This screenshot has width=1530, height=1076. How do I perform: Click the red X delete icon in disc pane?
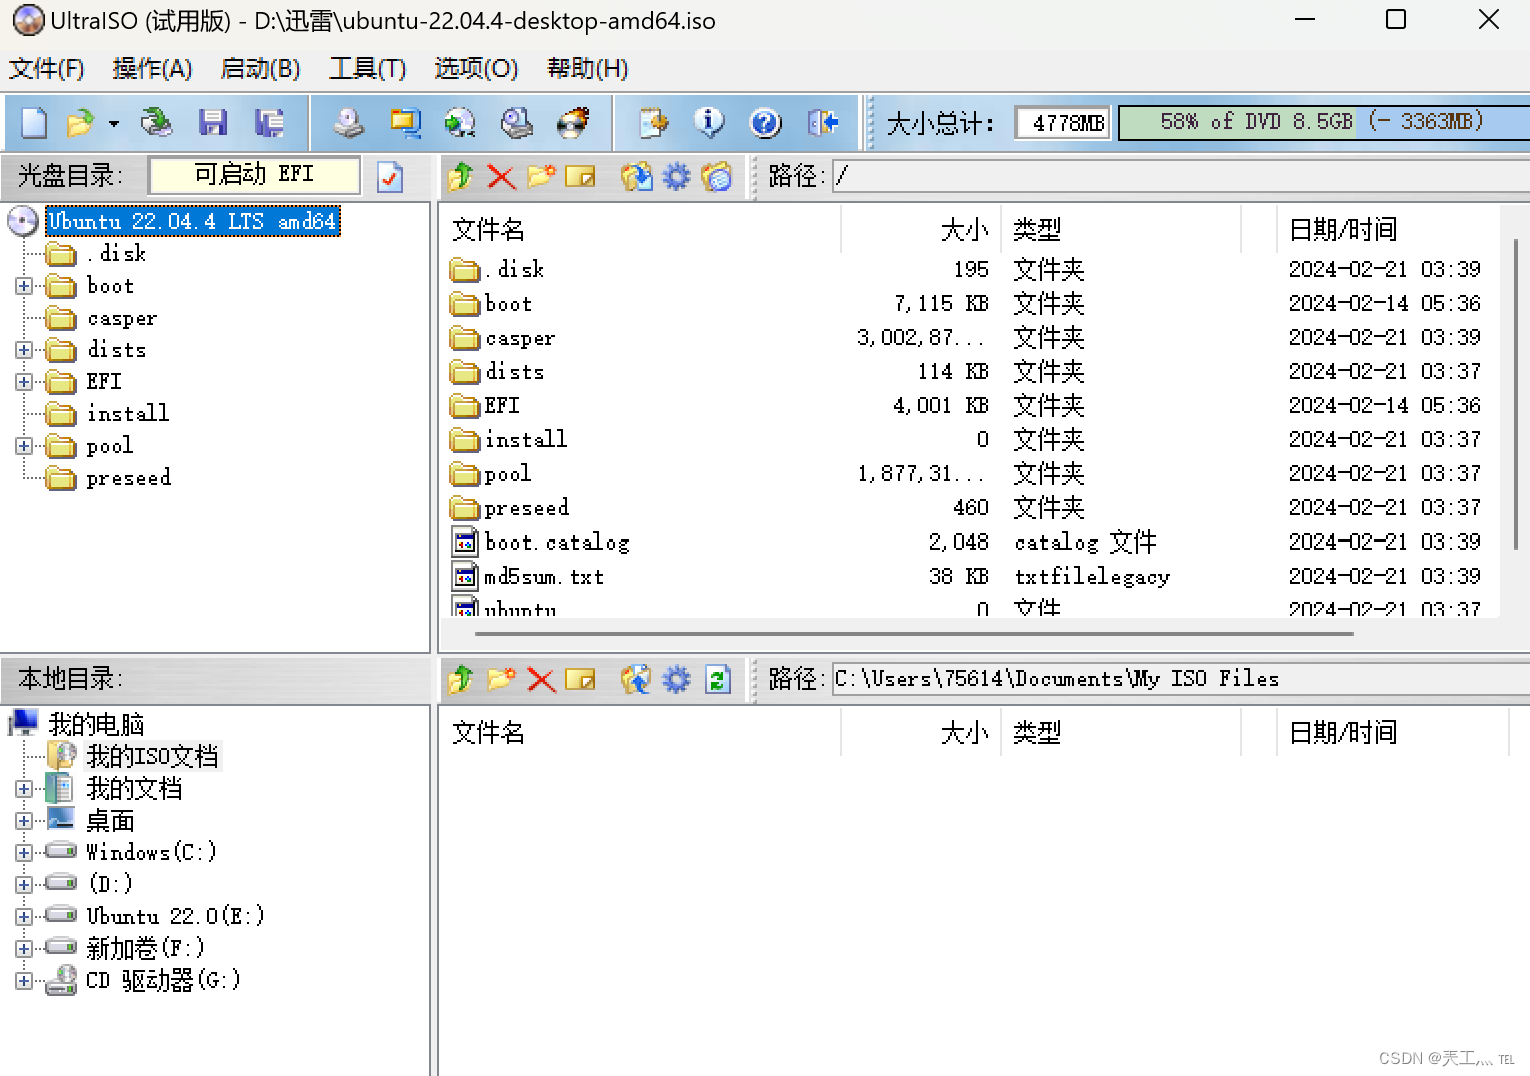[501, 177]
